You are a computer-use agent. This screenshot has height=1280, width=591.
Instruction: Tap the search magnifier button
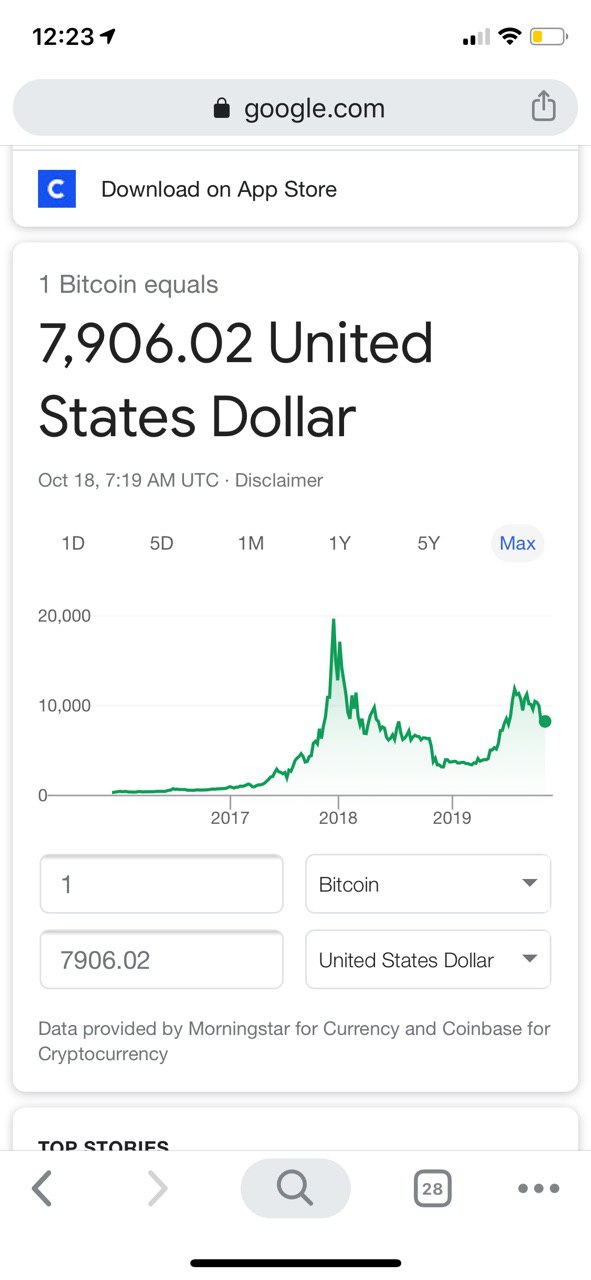tap(295, 1188)
